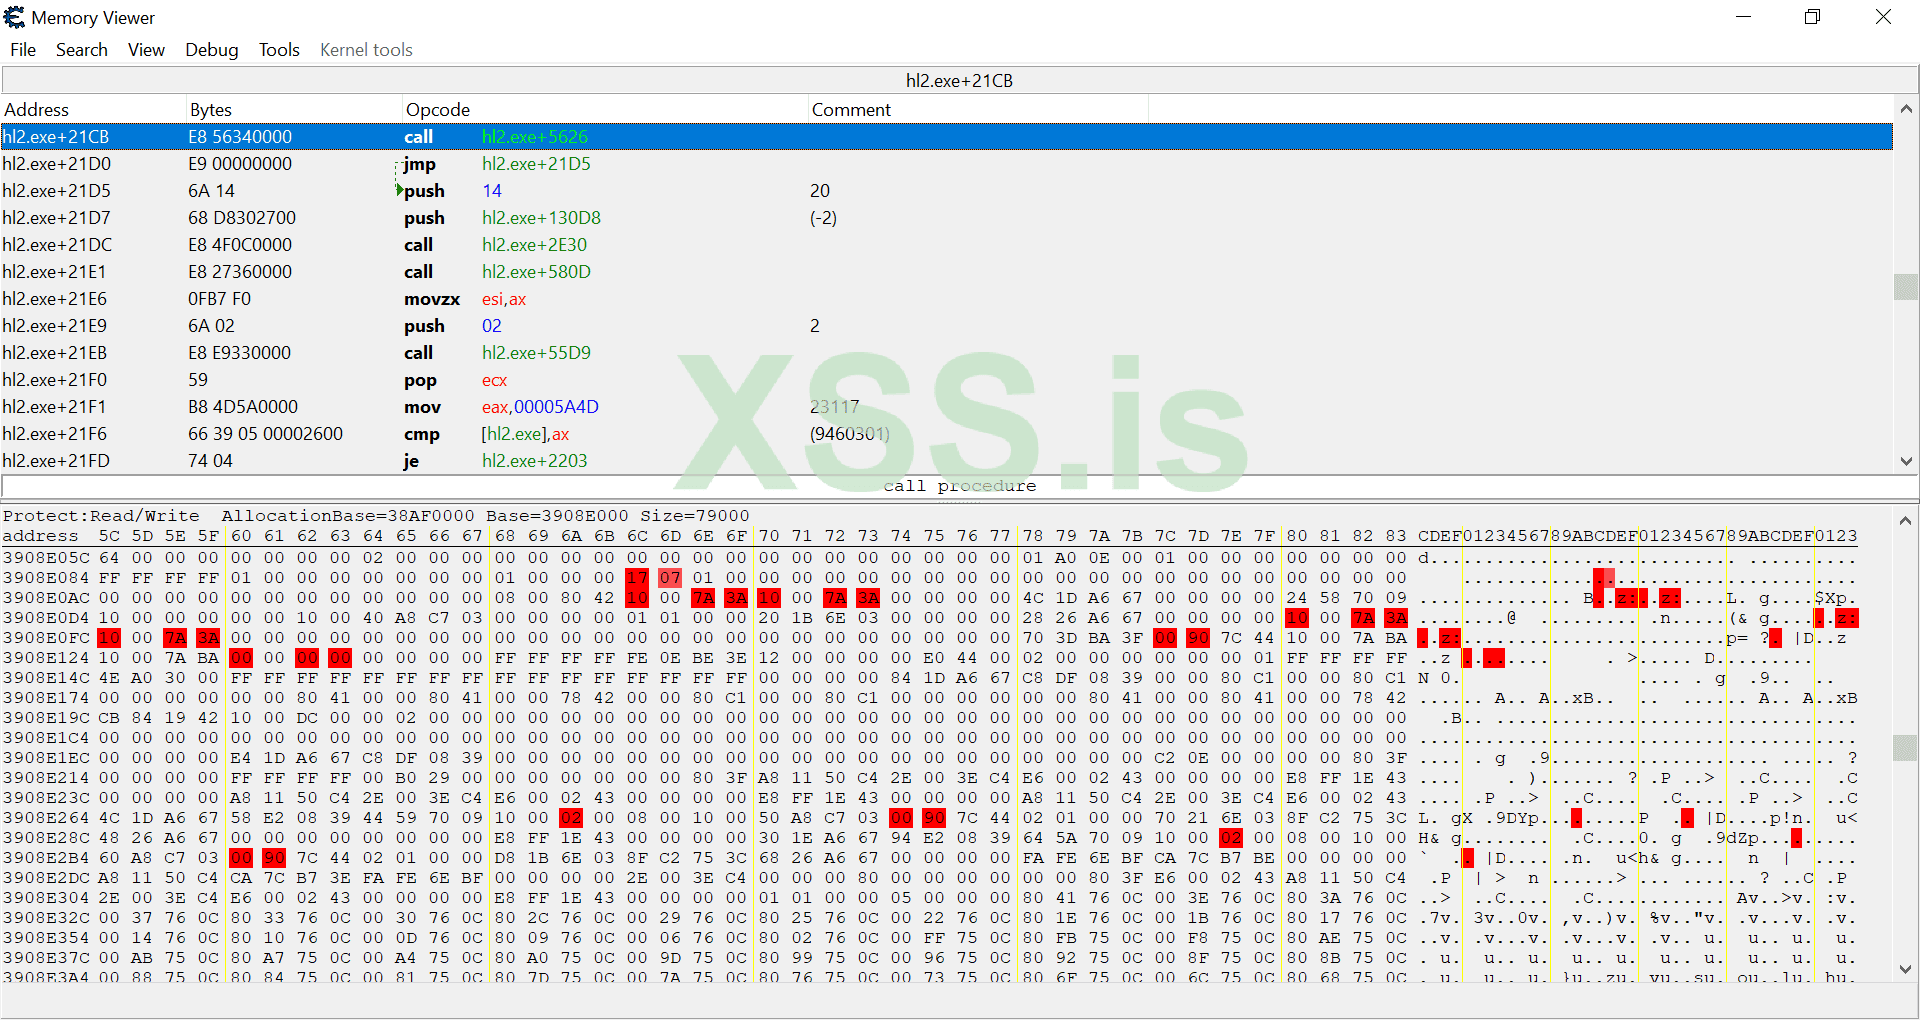The width and height of the screenshot is (1920, 1020).
Task: Click the hex row address 3908E124
Action: pos(46,658)
